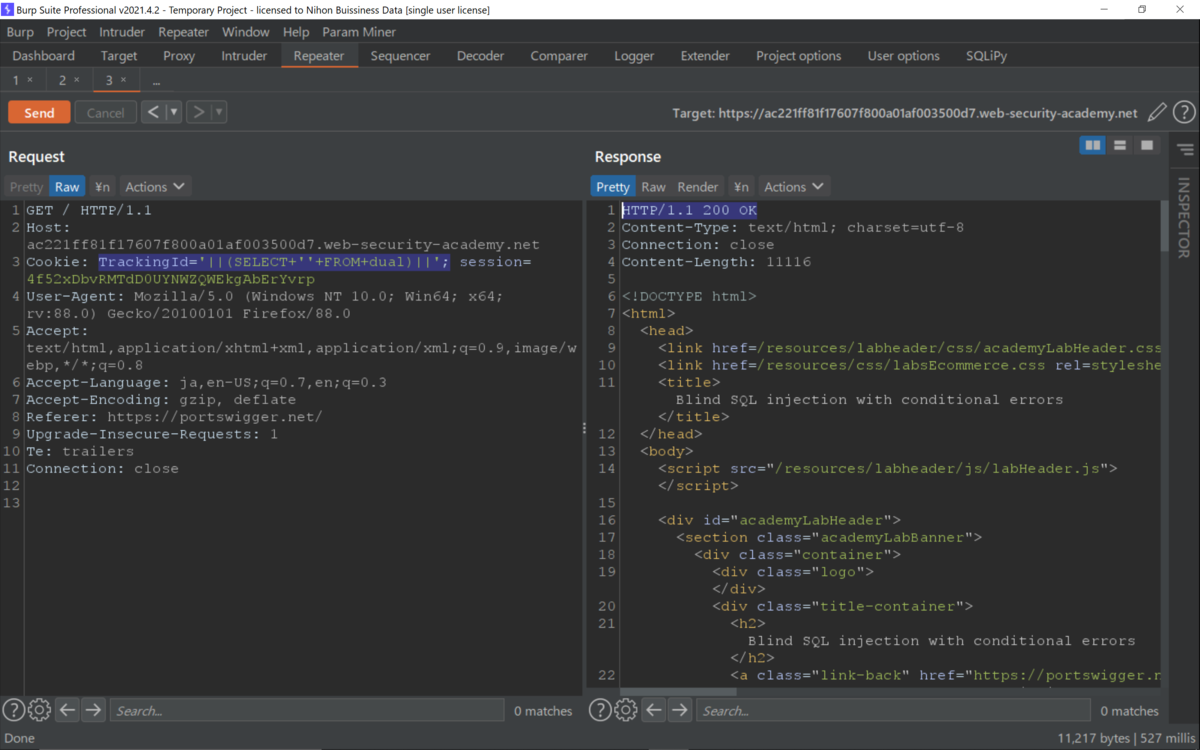Click the Cookie TrackingId payload text

pos(274,262)
